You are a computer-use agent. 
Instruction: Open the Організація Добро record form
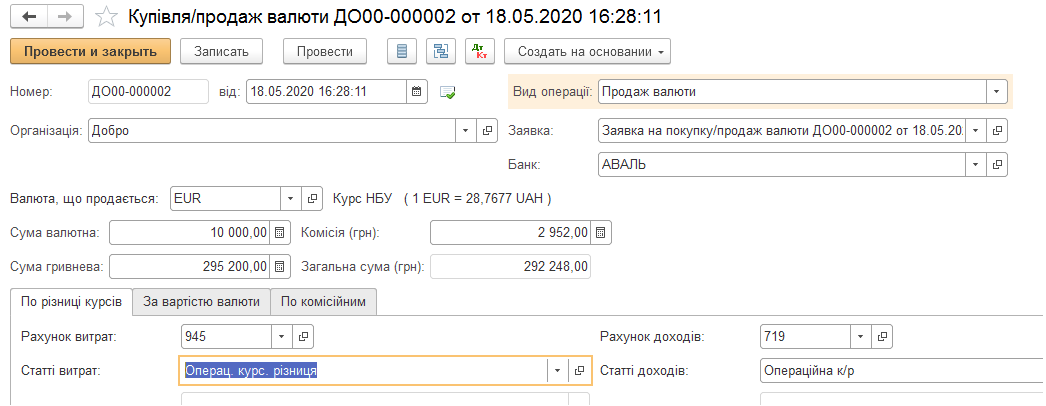(487, 131)
